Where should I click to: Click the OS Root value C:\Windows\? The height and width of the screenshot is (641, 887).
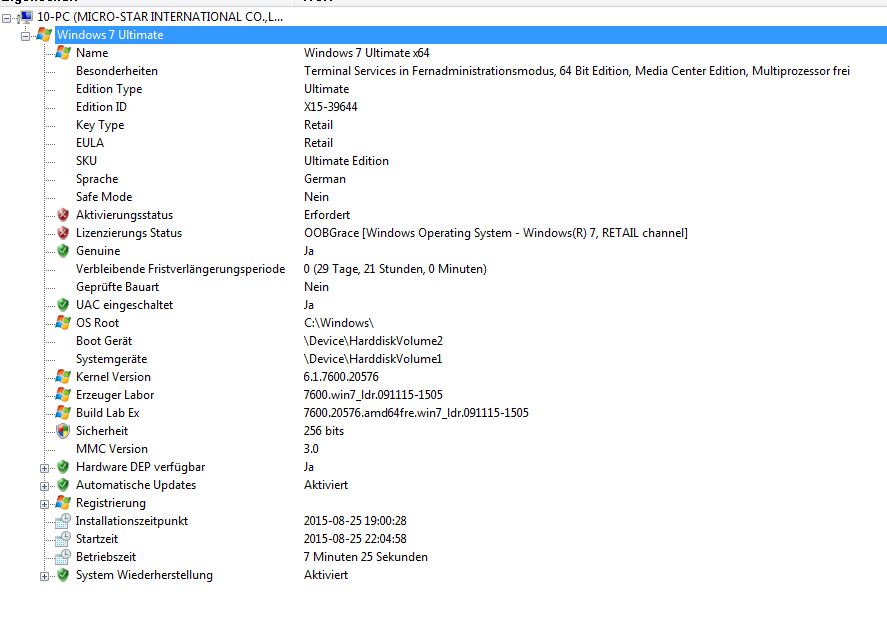pos(339,323)
